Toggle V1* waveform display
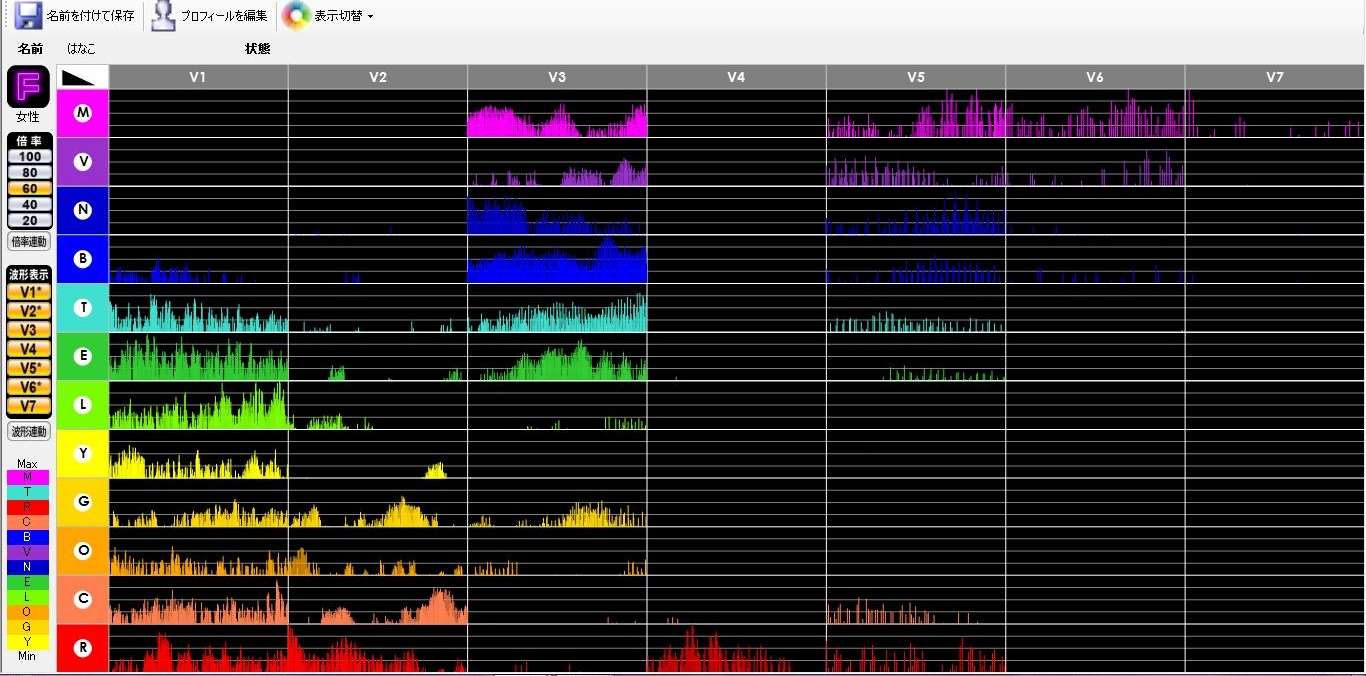The image size is (1366, 676). point(28,292)
